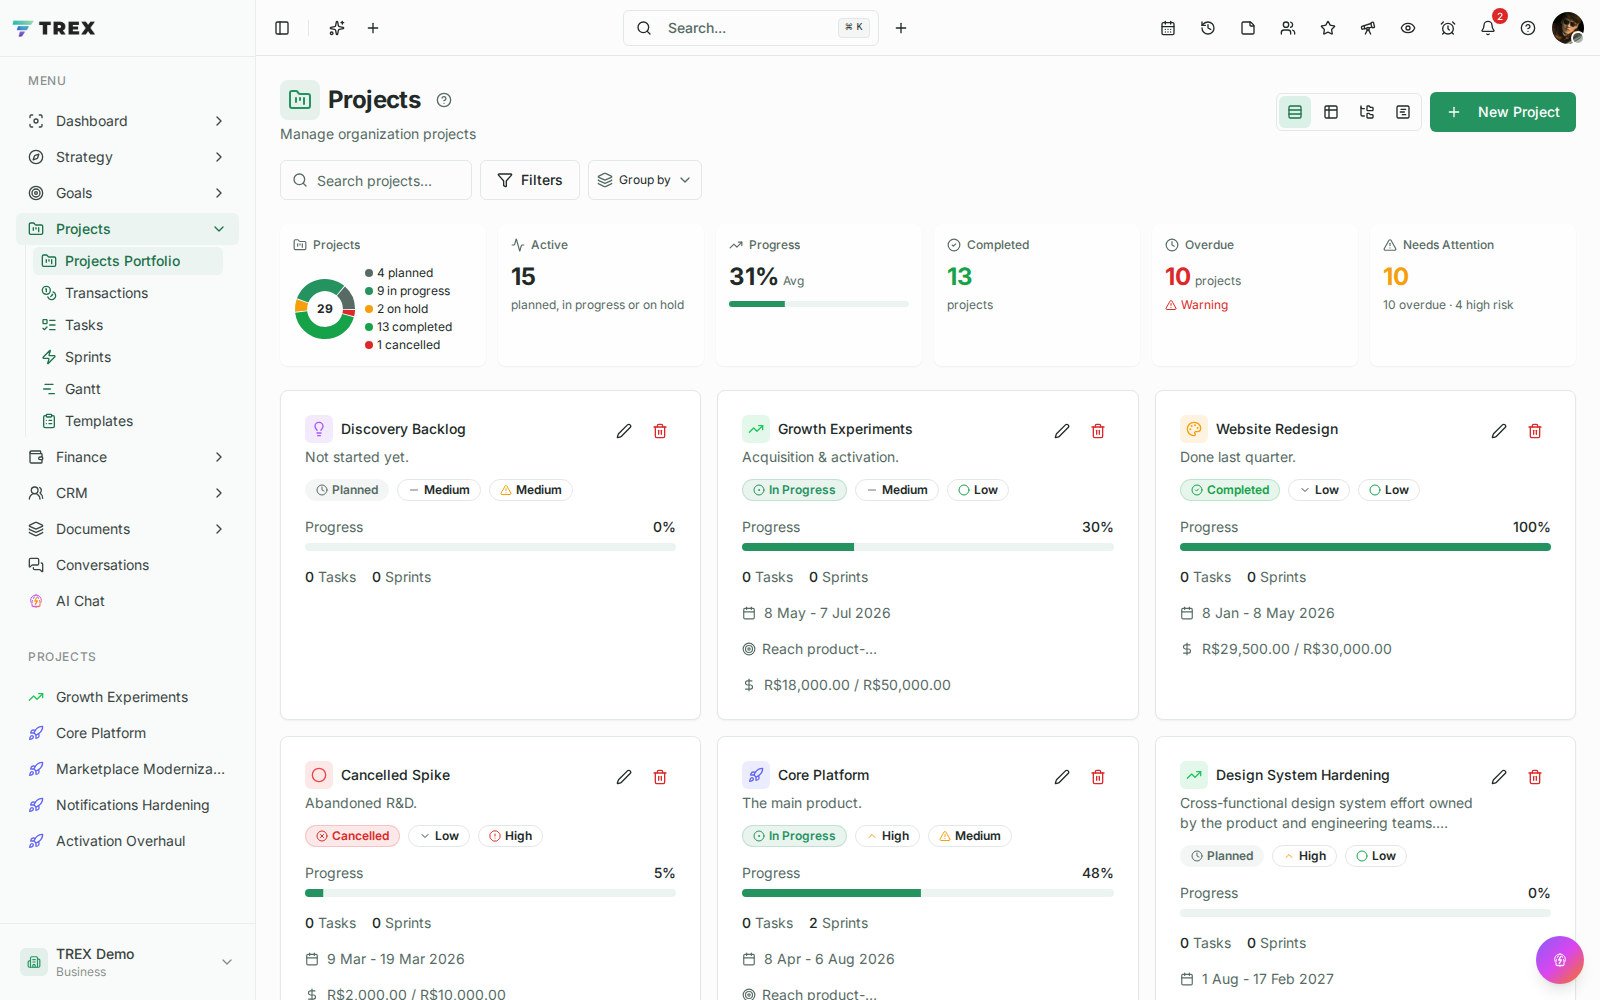Open the help question mark icon in top bar

coord(1528,28)
